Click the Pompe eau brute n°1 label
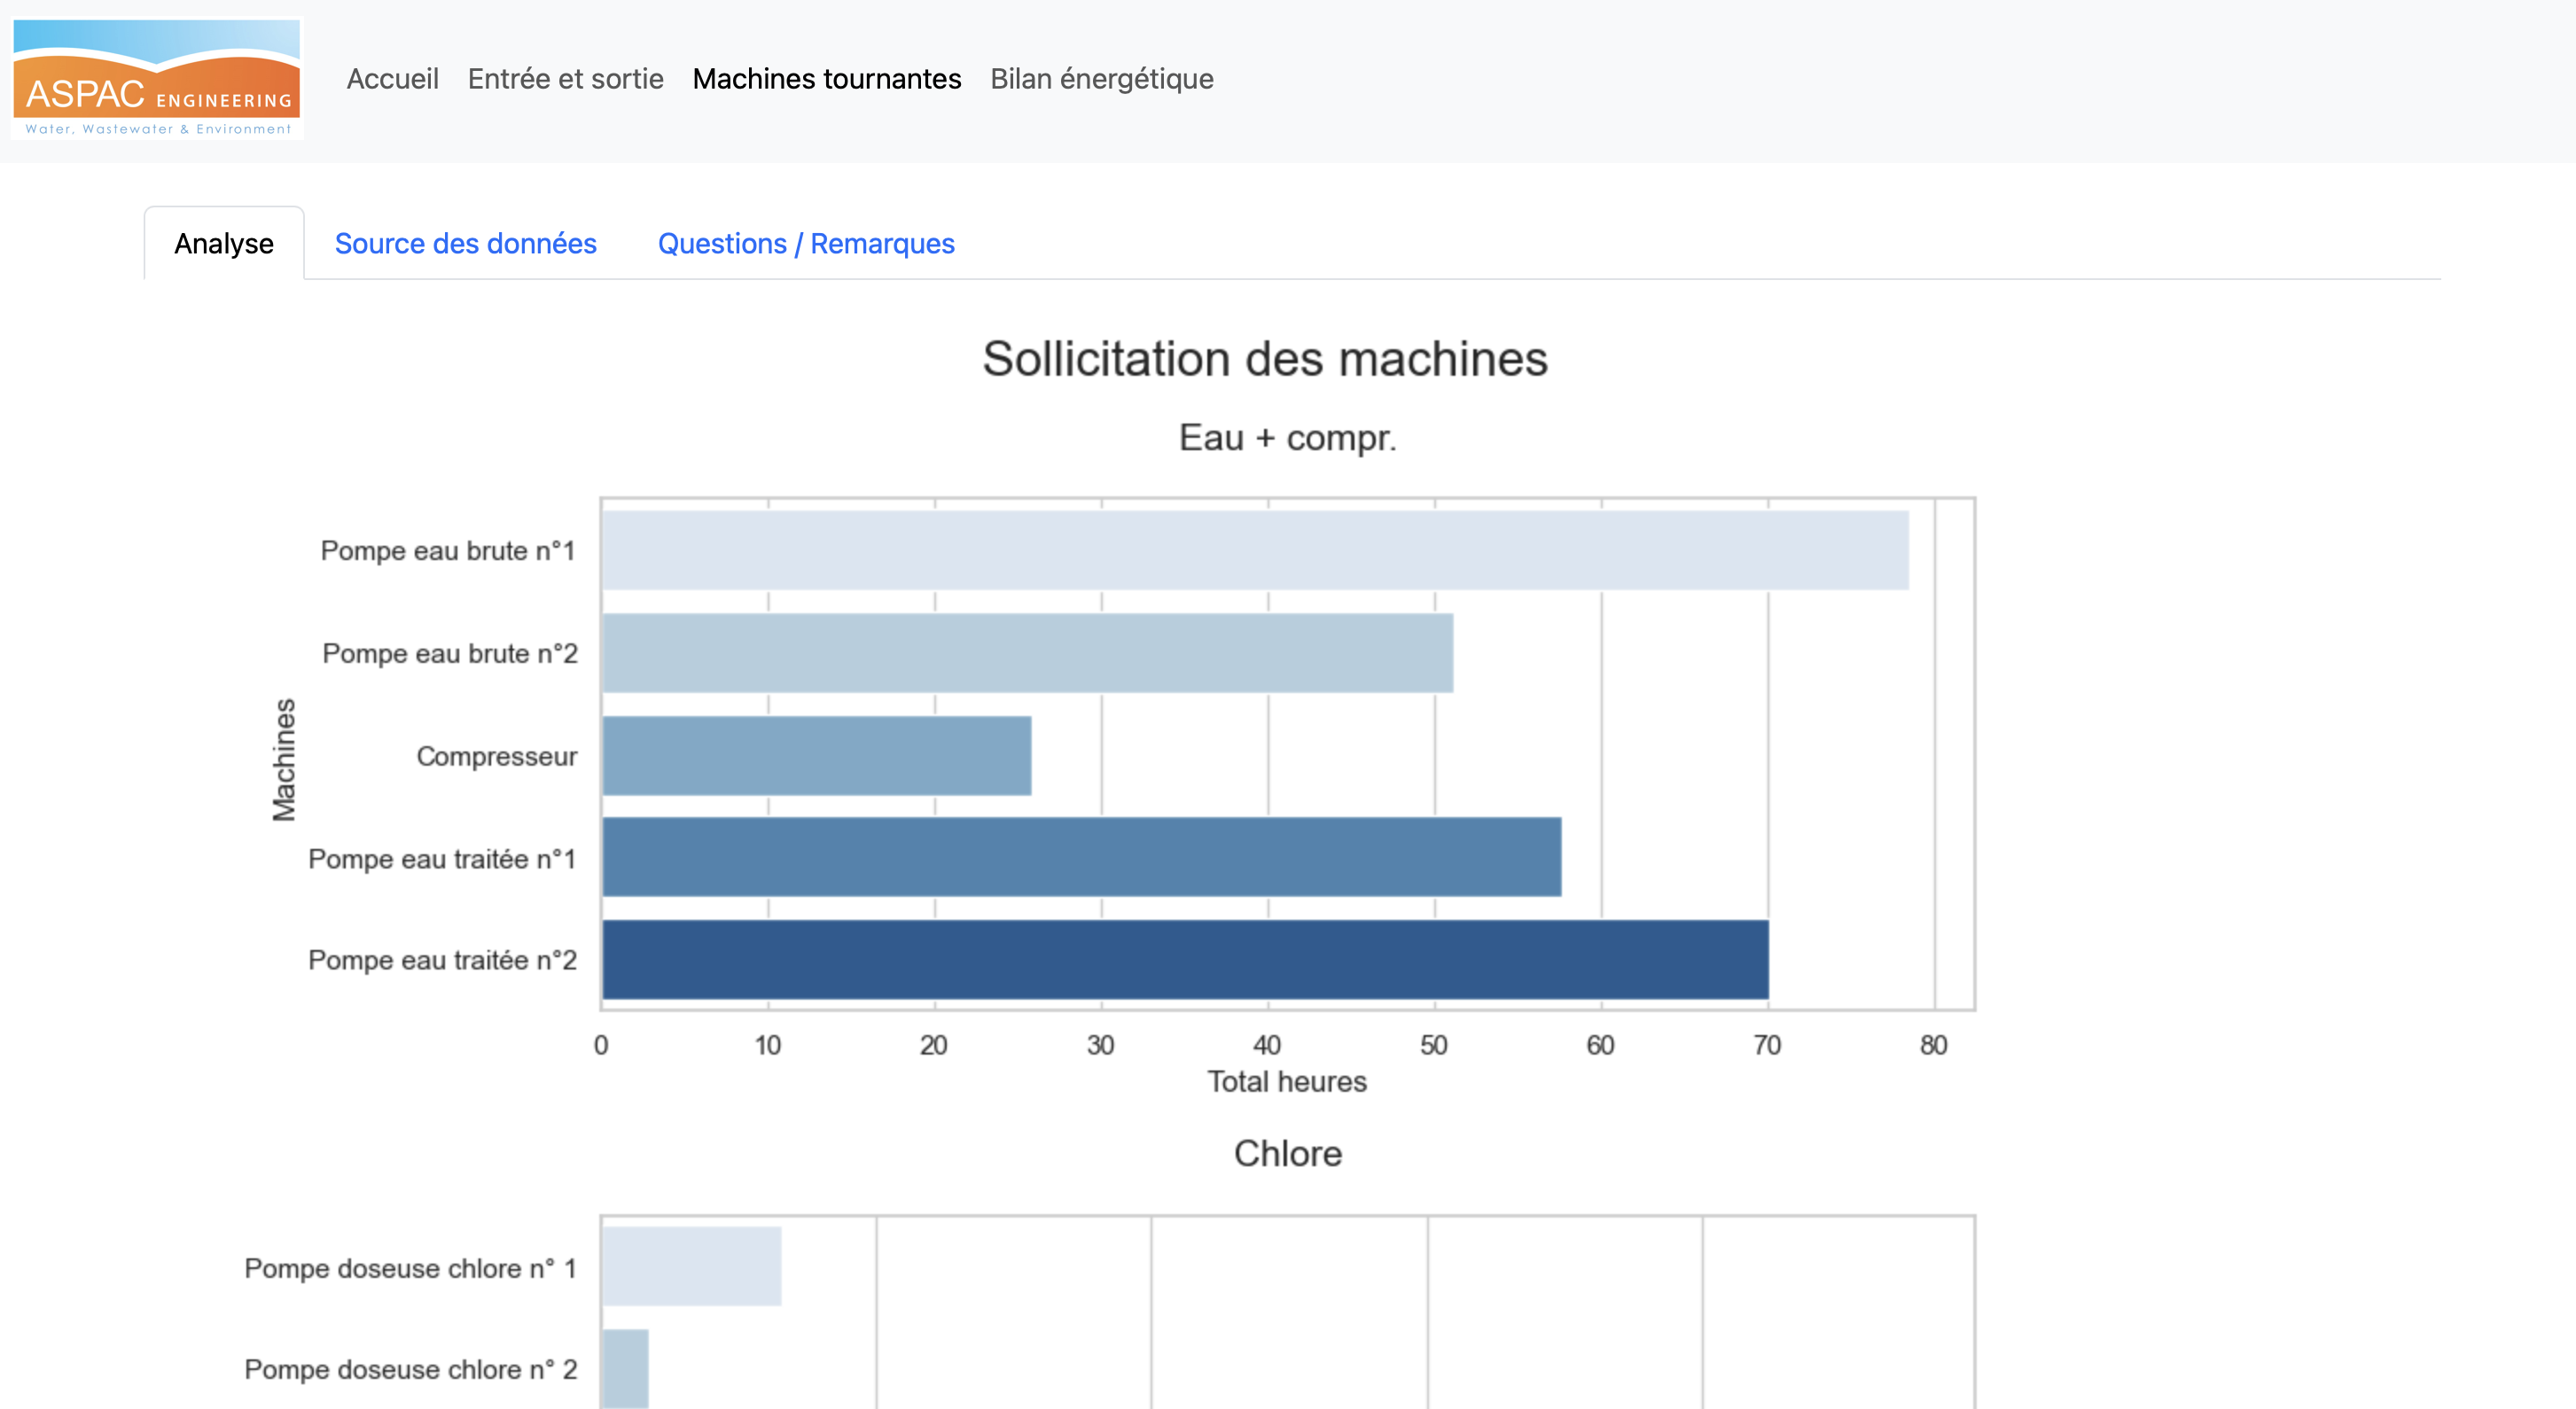Viewport: 2576px width, 1409px height. tap(447, 550)
